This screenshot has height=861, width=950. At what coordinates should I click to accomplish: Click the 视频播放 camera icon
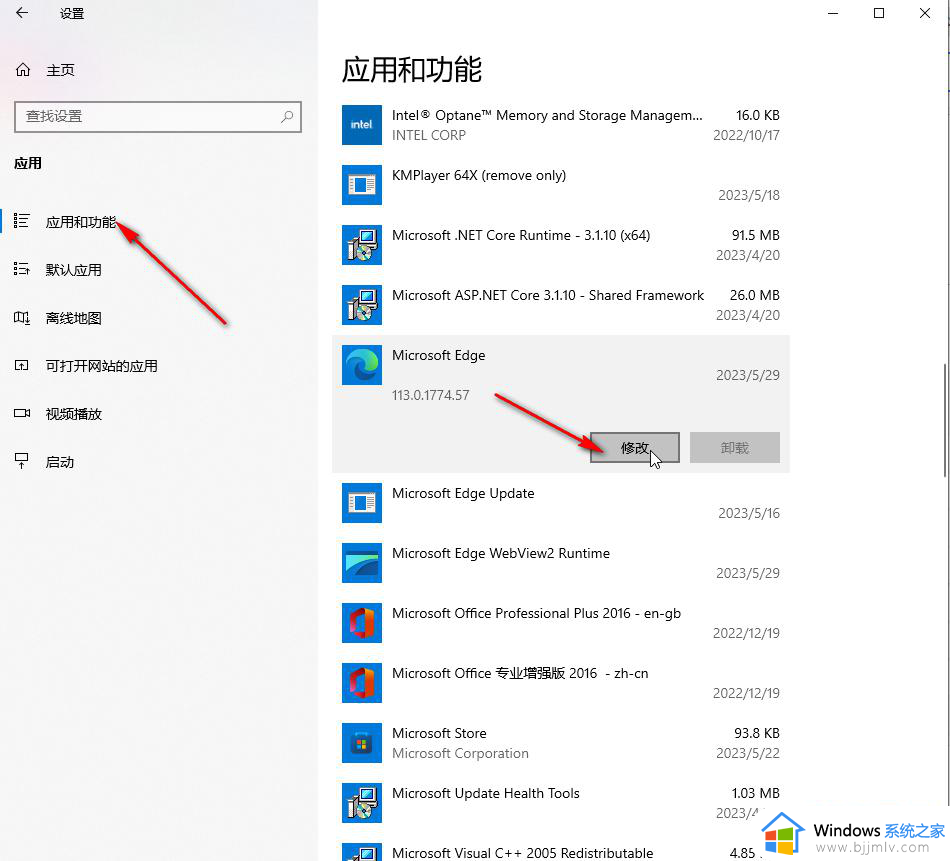(22, 413)
